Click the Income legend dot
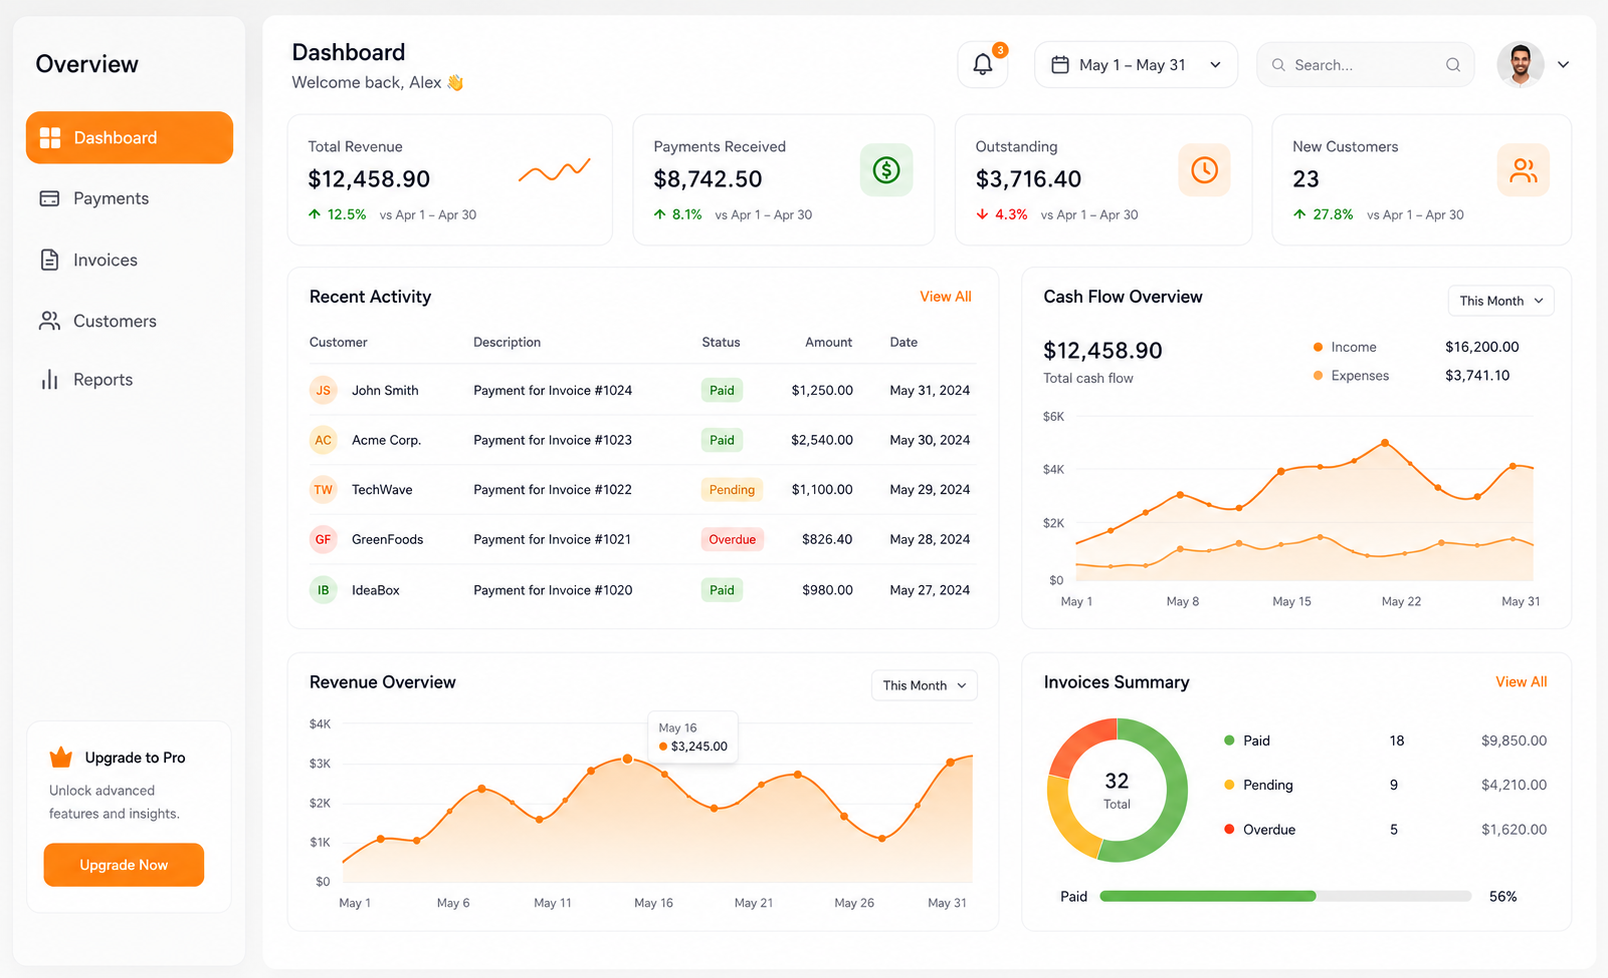Screen dimensions: 1608x978 pos(1318,347)
